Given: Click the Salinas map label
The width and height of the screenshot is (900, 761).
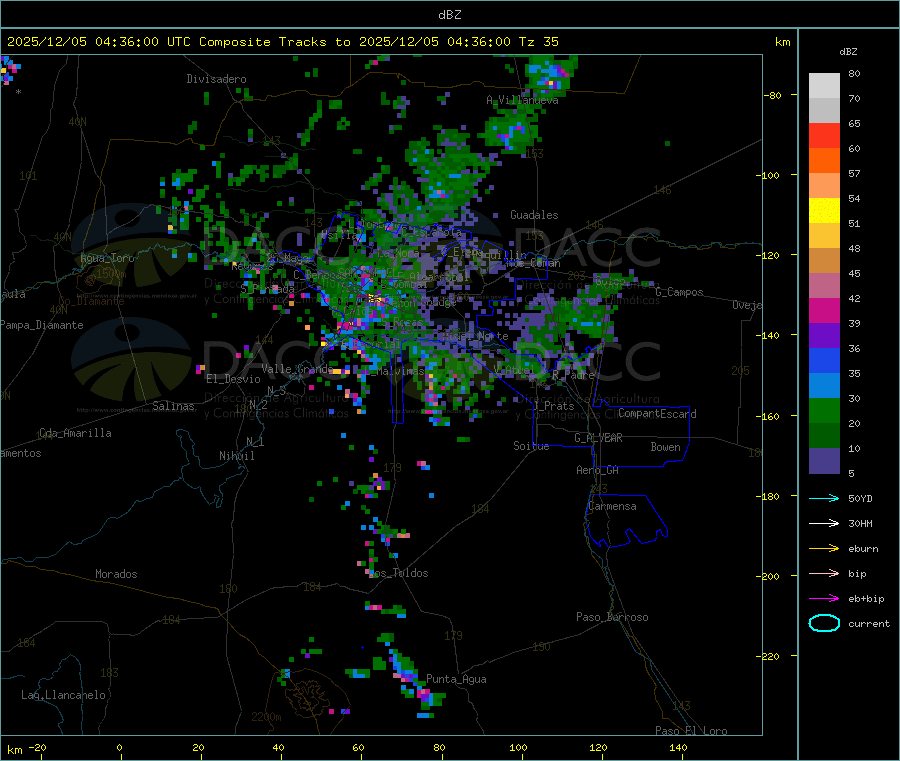Looking at the screenshot, I should coord(173,406).
